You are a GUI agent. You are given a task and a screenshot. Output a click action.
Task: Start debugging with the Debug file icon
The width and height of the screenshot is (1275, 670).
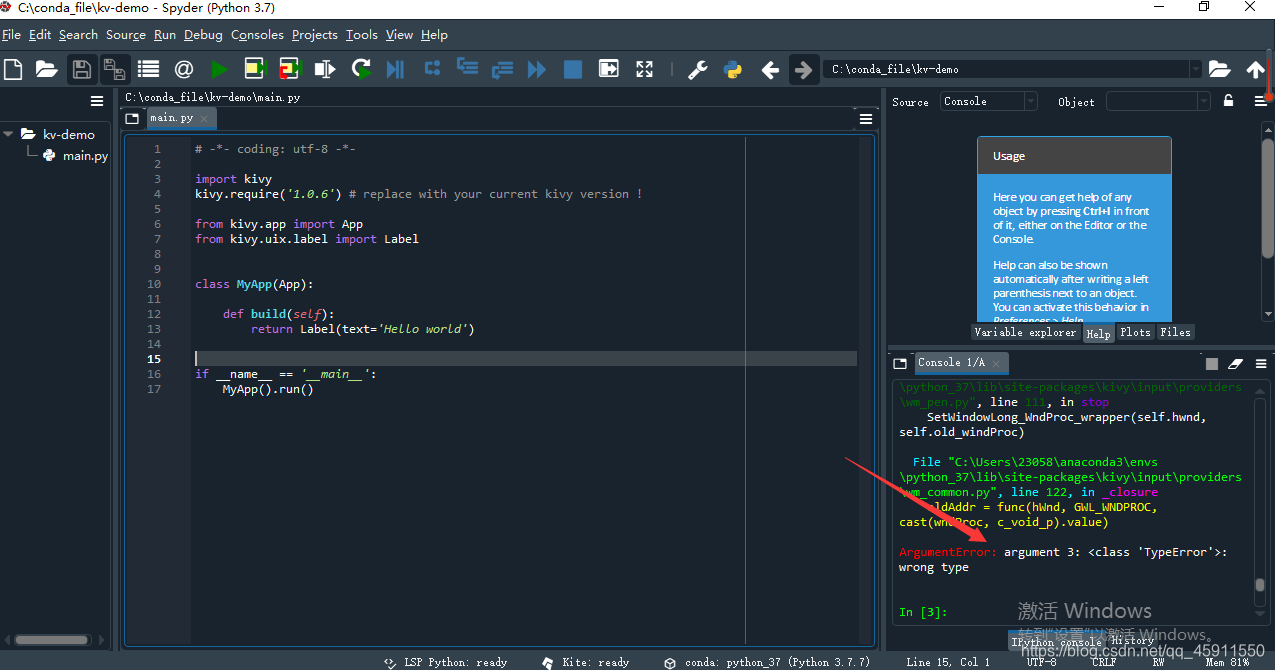point(396,69)
